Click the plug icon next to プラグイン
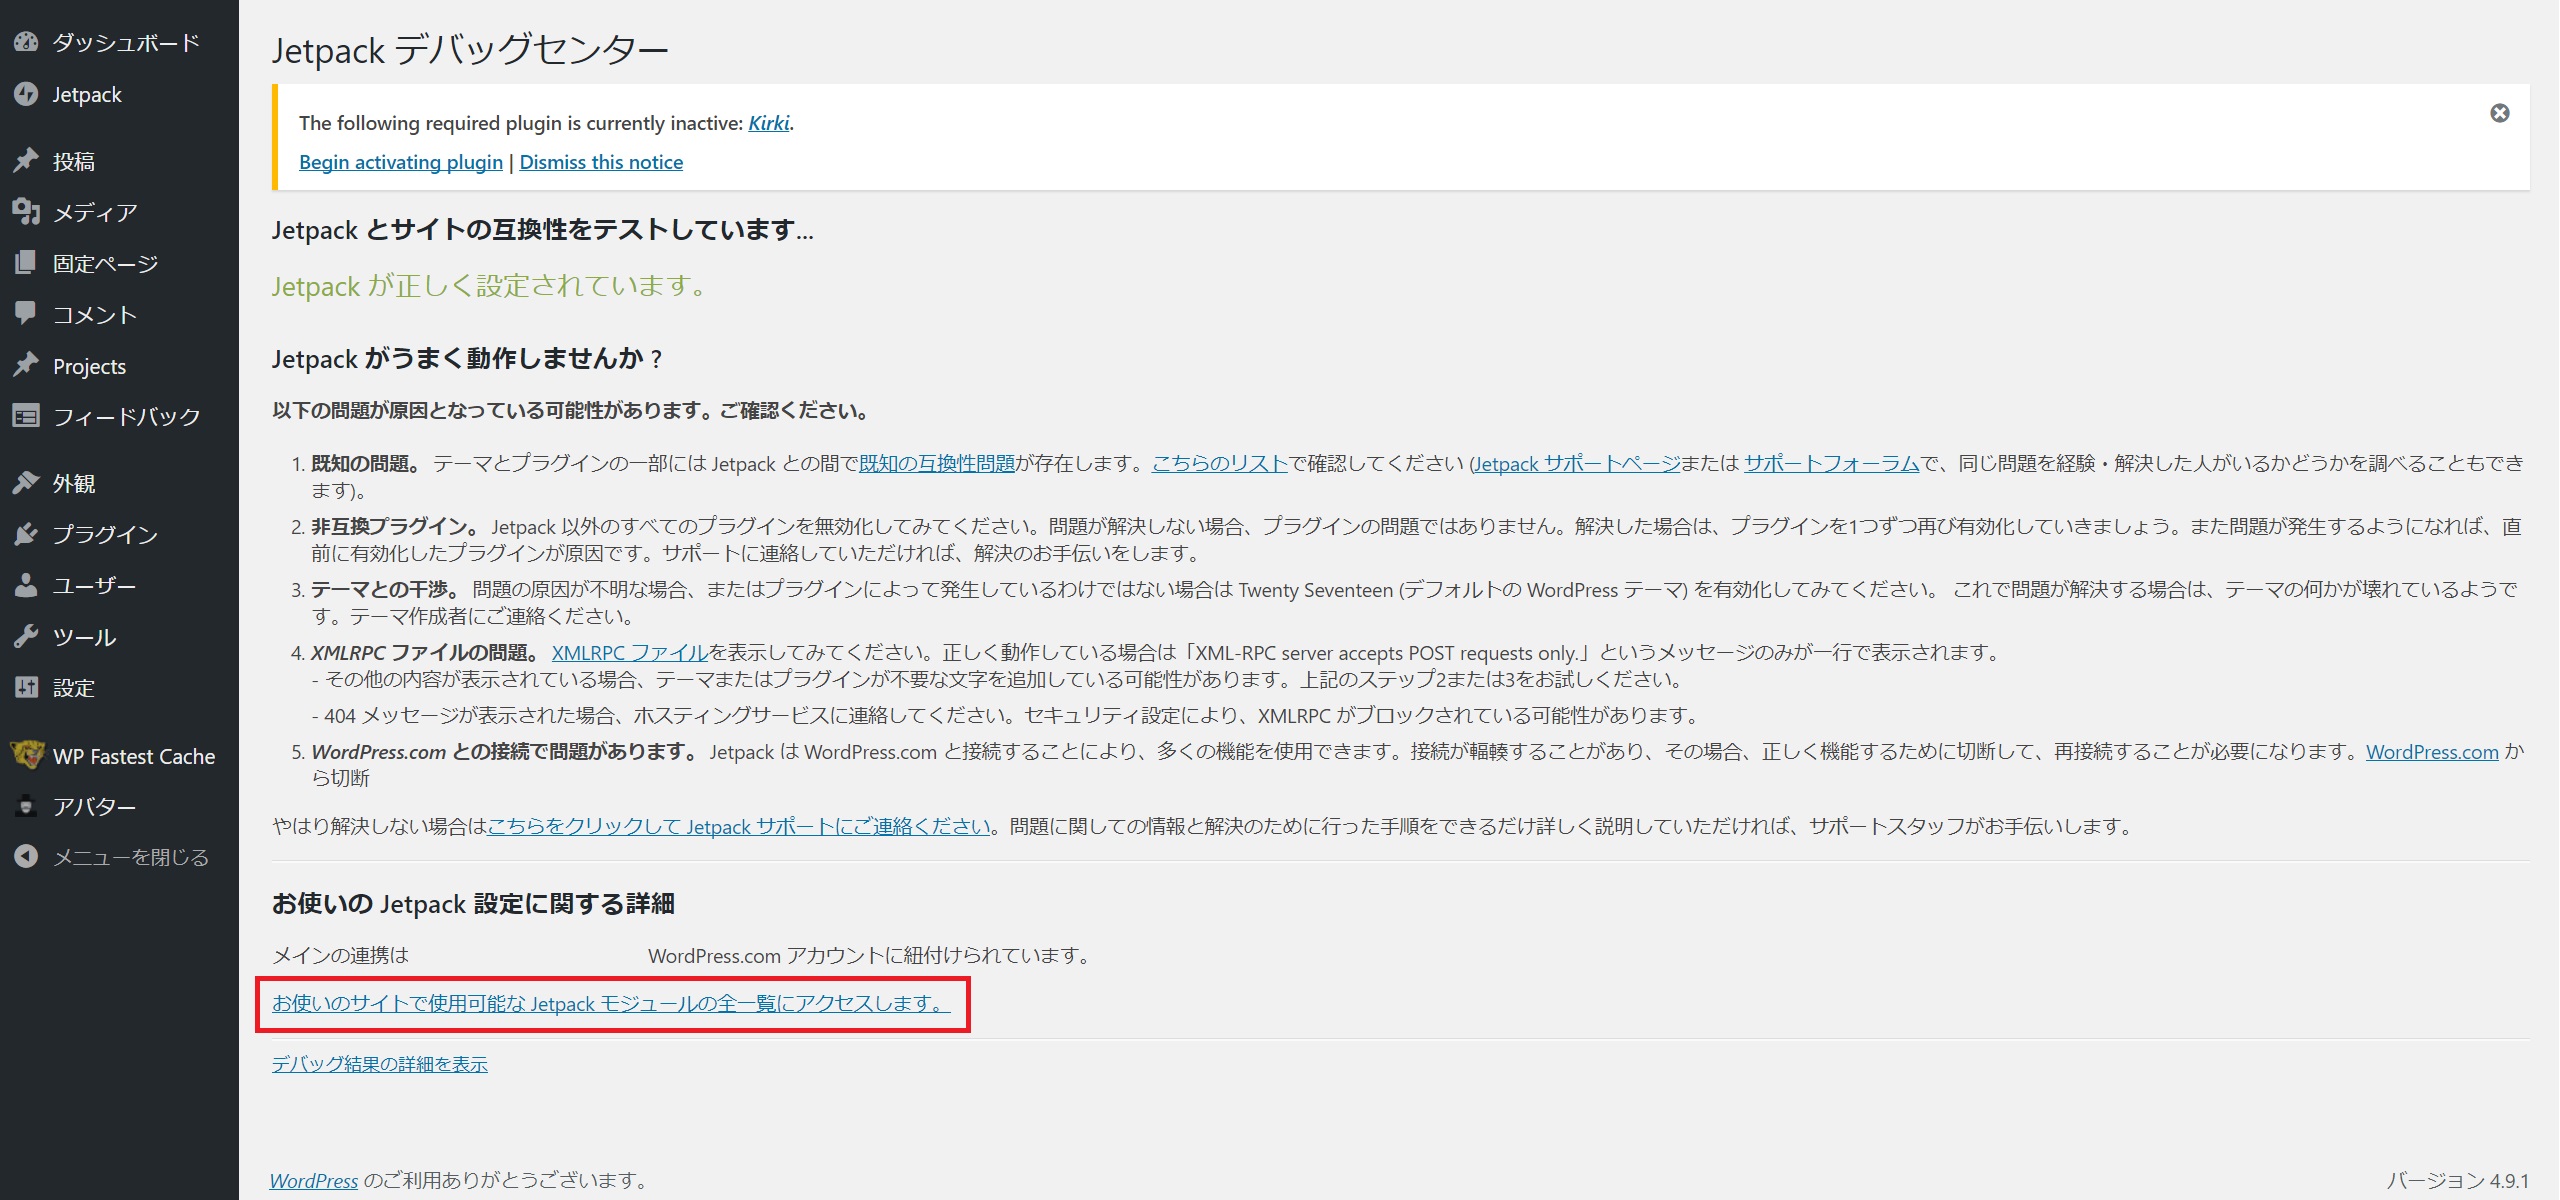Image resolution: width=2560 pixels, height=1200 pixels. [26, 534]
